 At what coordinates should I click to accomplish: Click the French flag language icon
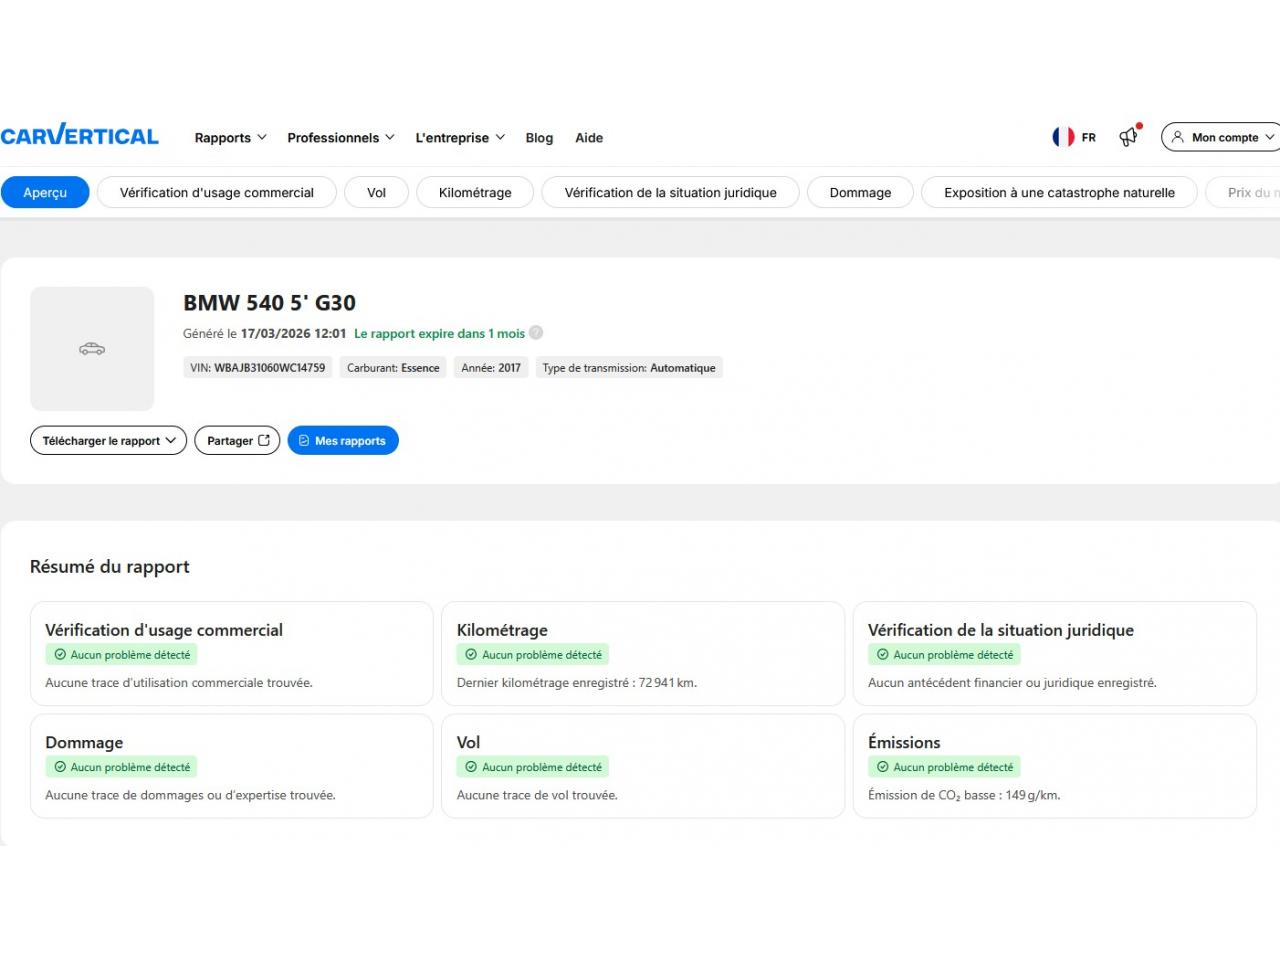point(1063,137)
